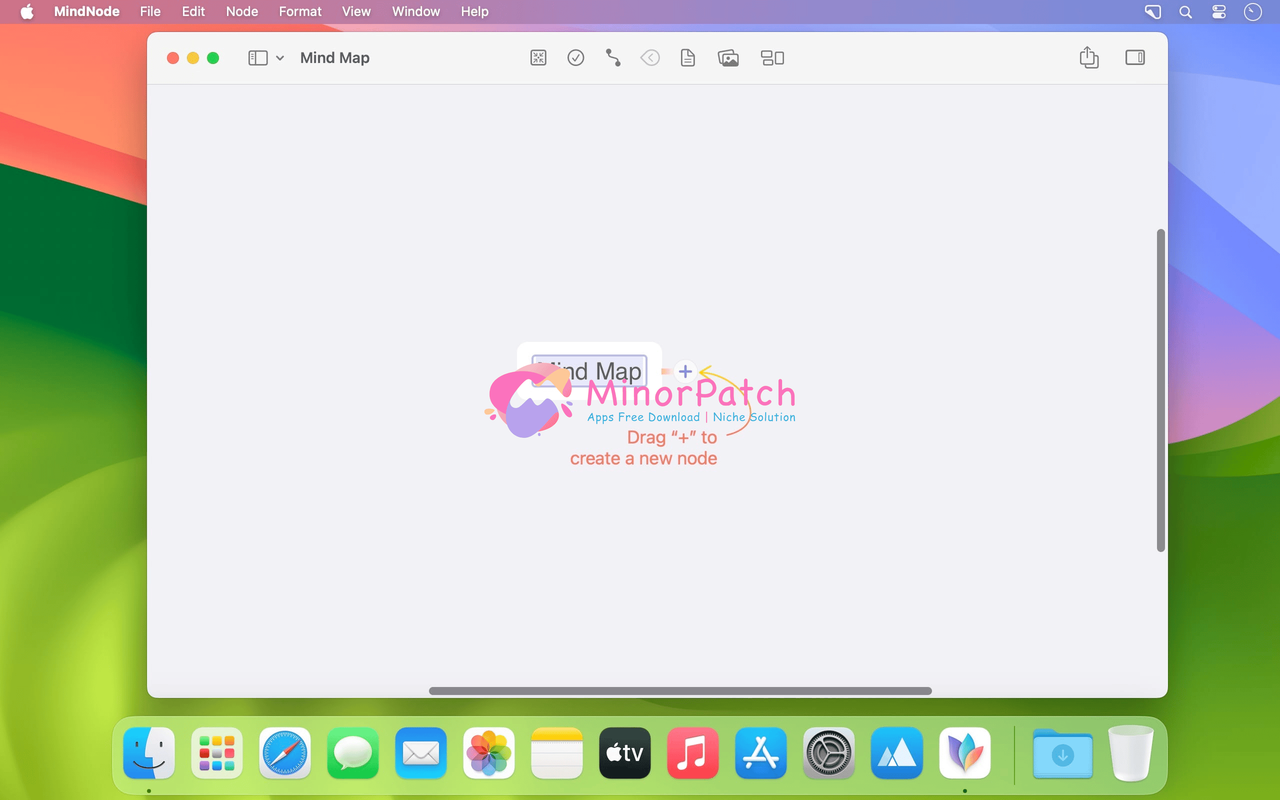Screen dimensions: 1280x800
Task: Open System Settings from the Dock
Action: [x=829, y=753]
